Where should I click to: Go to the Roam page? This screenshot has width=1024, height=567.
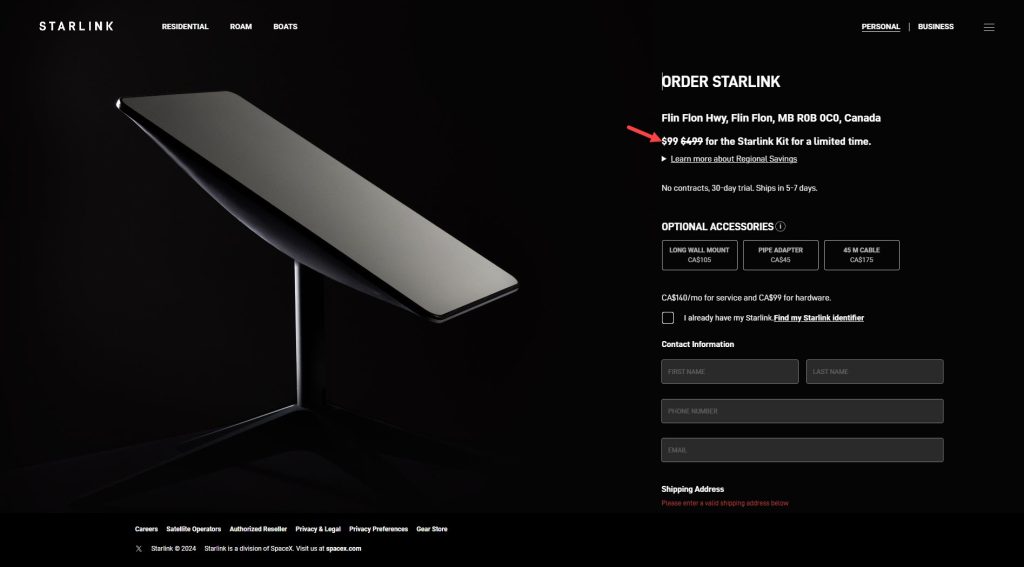240,27
